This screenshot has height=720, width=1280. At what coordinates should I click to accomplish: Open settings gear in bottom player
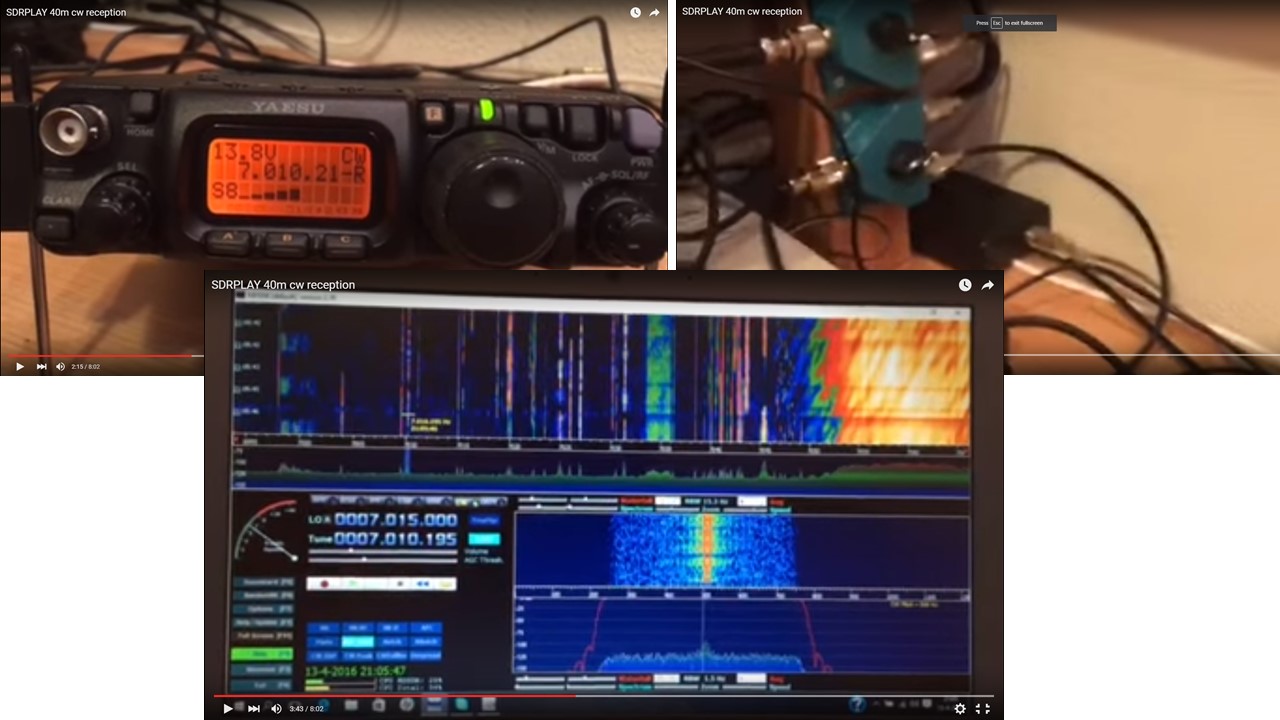pyautogui.click(x=960, y=708)
